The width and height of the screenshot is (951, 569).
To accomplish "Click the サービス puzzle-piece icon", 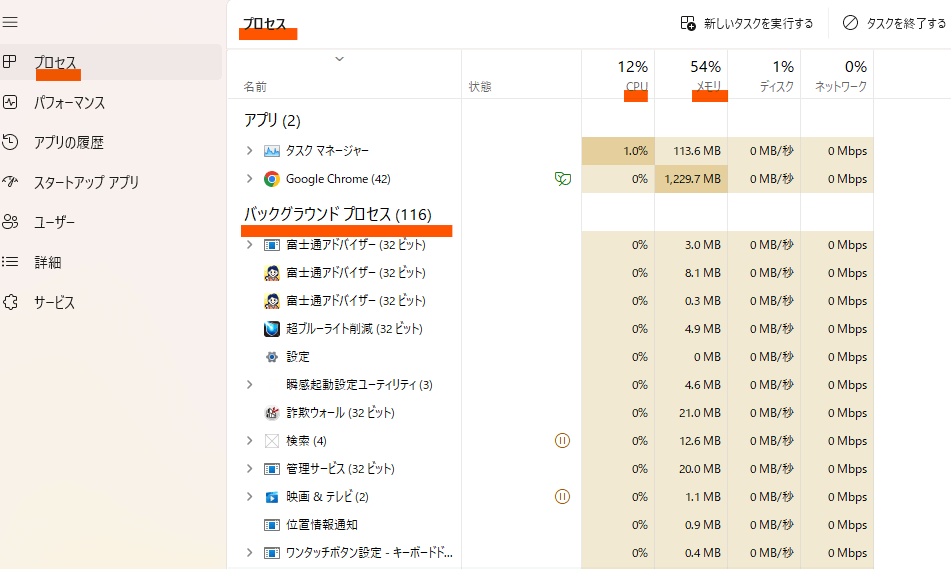I will 10,301.
